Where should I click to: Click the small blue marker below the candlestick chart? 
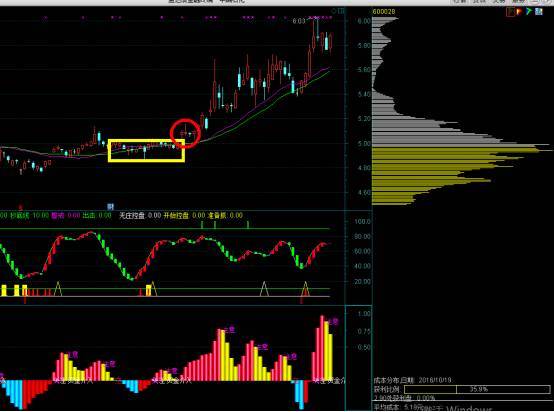coord(110,206)
